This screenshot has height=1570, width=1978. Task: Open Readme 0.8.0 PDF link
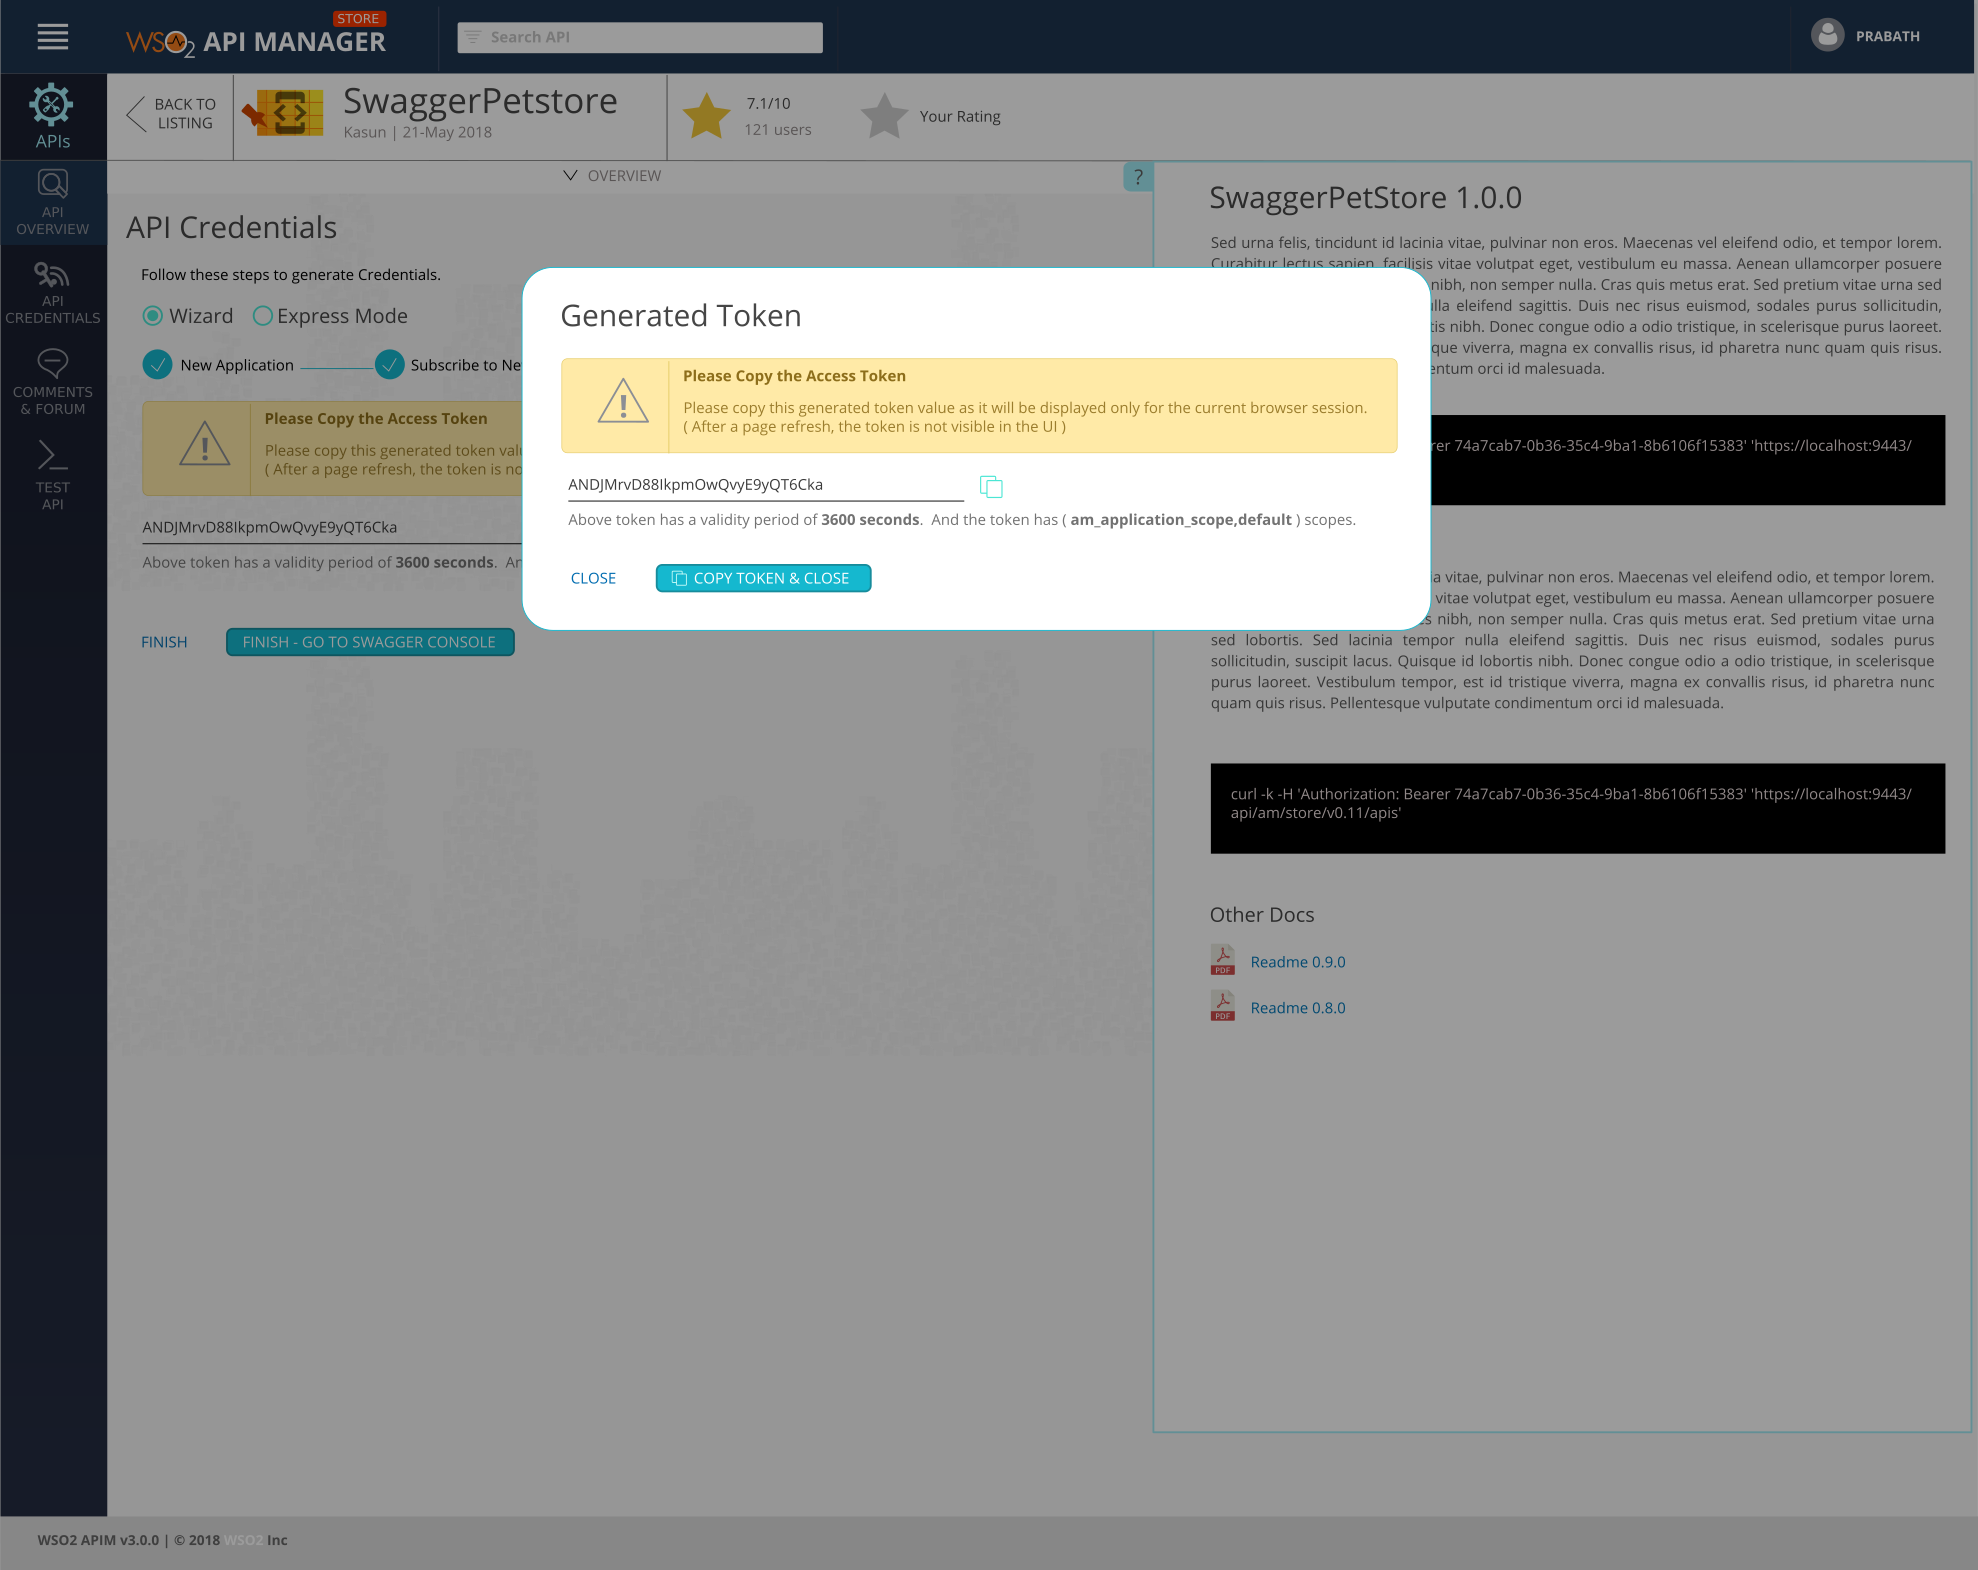pos(1297,1008)
